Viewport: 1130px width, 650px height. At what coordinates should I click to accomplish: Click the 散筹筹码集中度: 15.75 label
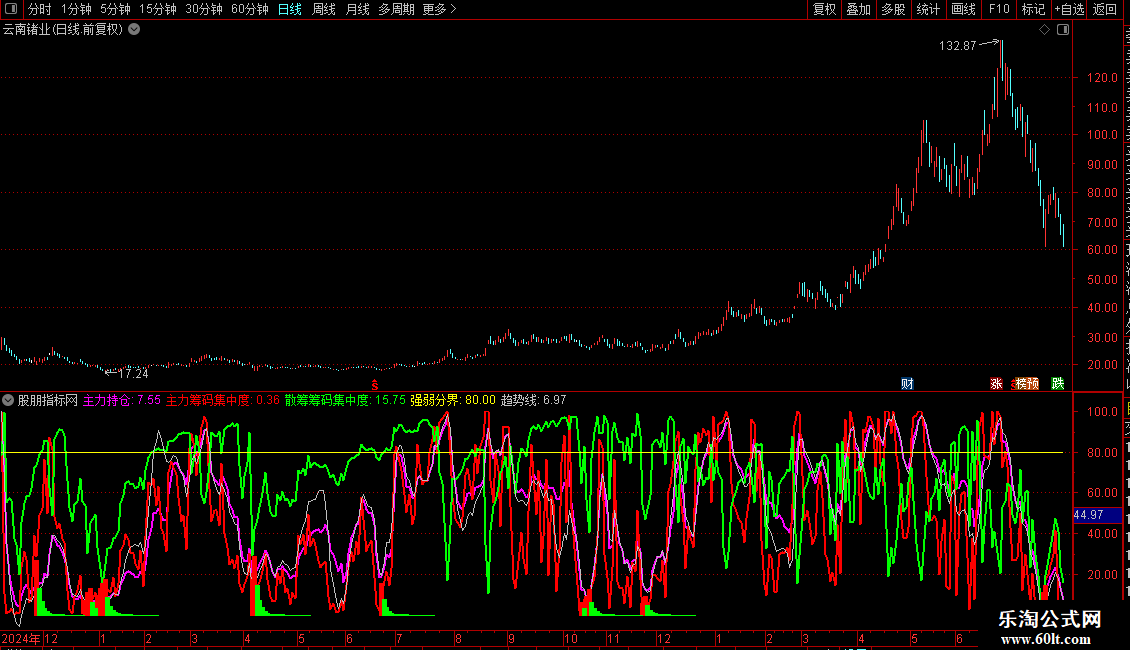tap(345, 400)
